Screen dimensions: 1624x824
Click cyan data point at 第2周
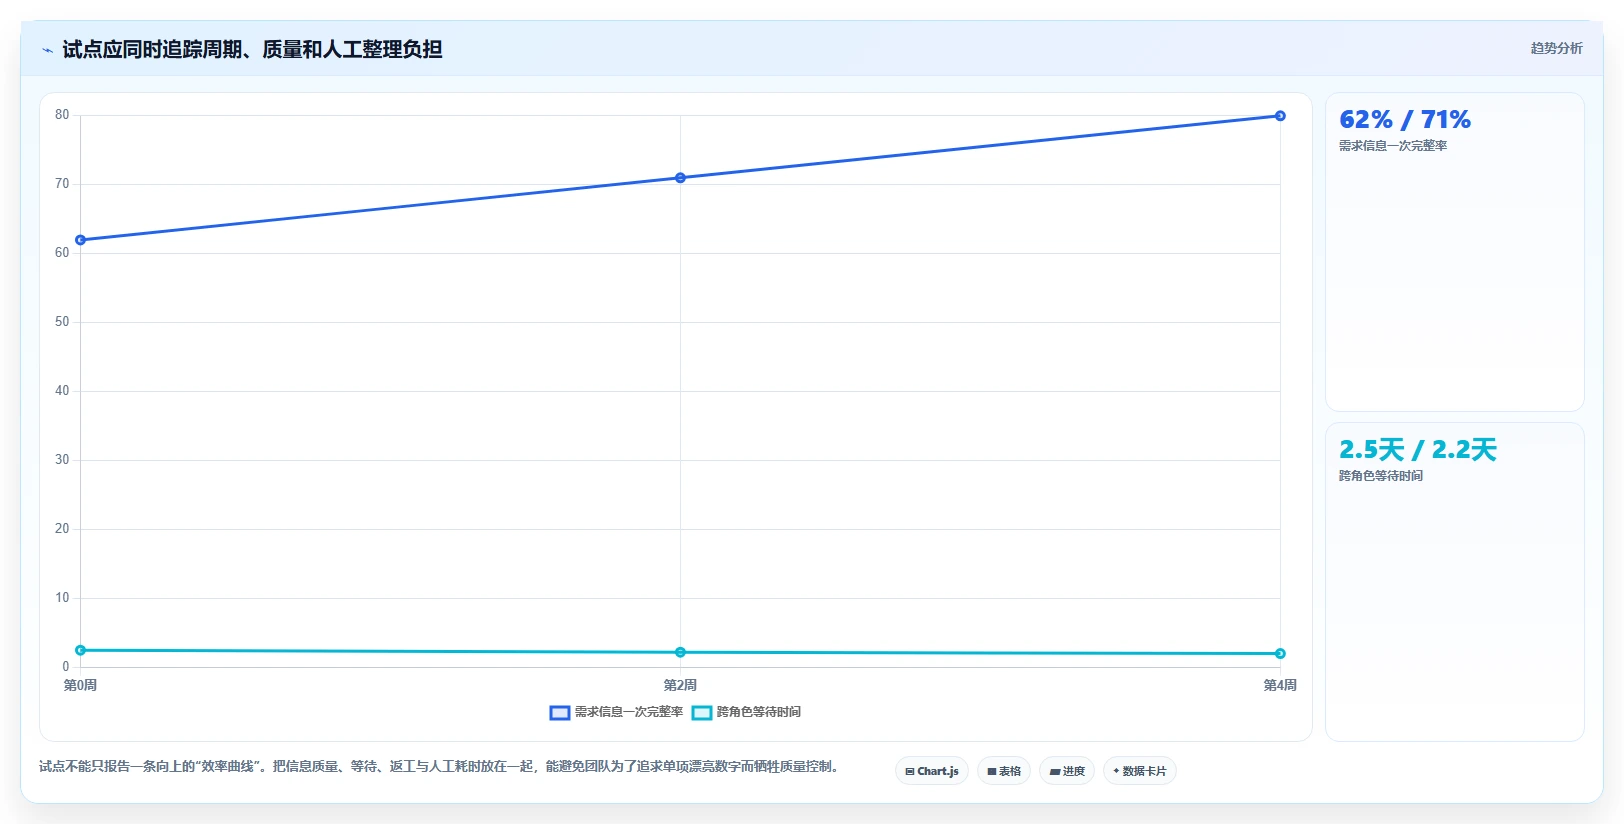click(x=680, y=652)
